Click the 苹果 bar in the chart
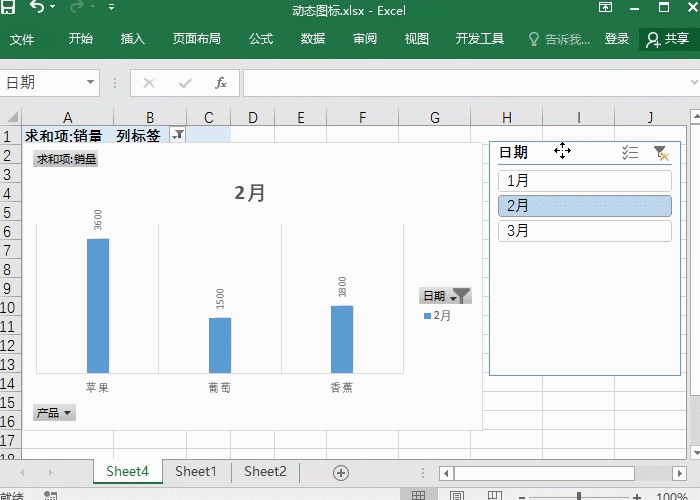Image resolution: width=700 pixels, height=500 pixels. pos(98,306)
